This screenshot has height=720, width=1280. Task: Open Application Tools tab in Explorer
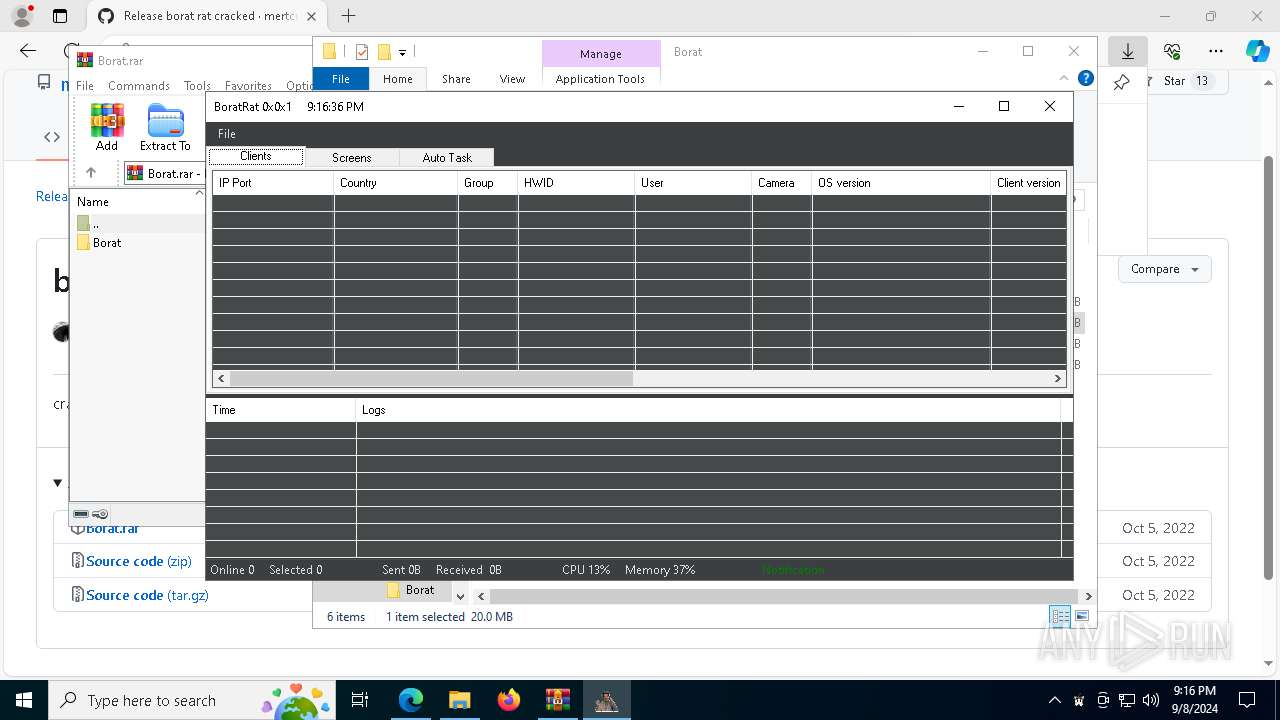pos(600,79)
